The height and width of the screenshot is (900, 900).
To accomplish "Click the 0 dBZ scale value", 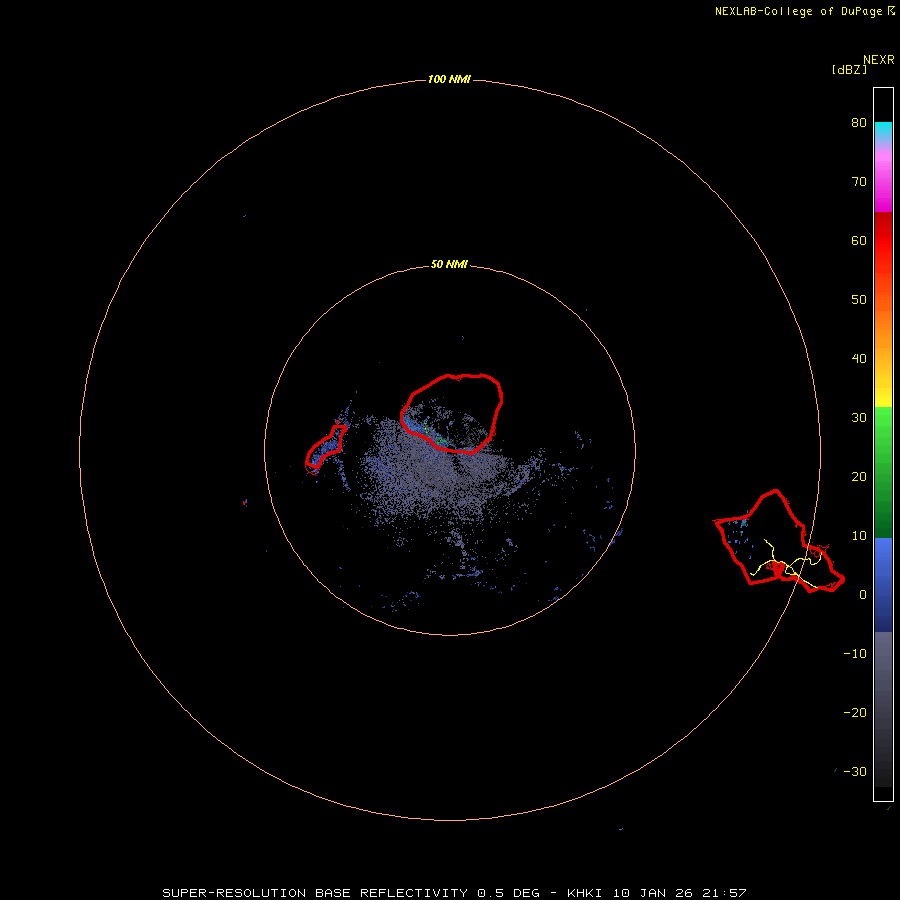I will (x=863, y=595).
